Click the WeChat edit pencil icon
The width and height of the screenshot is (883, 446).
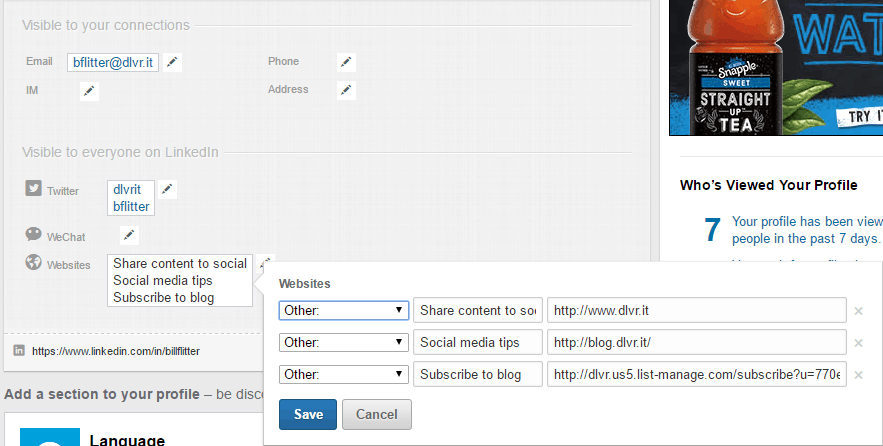(129, 235)
